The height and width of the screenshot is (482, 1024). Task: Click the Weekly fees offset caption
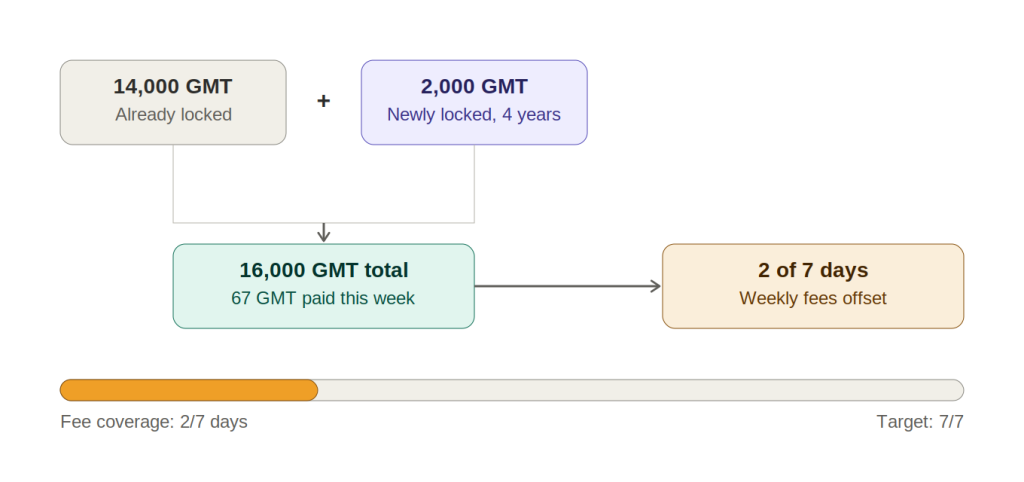pos(813,298)
